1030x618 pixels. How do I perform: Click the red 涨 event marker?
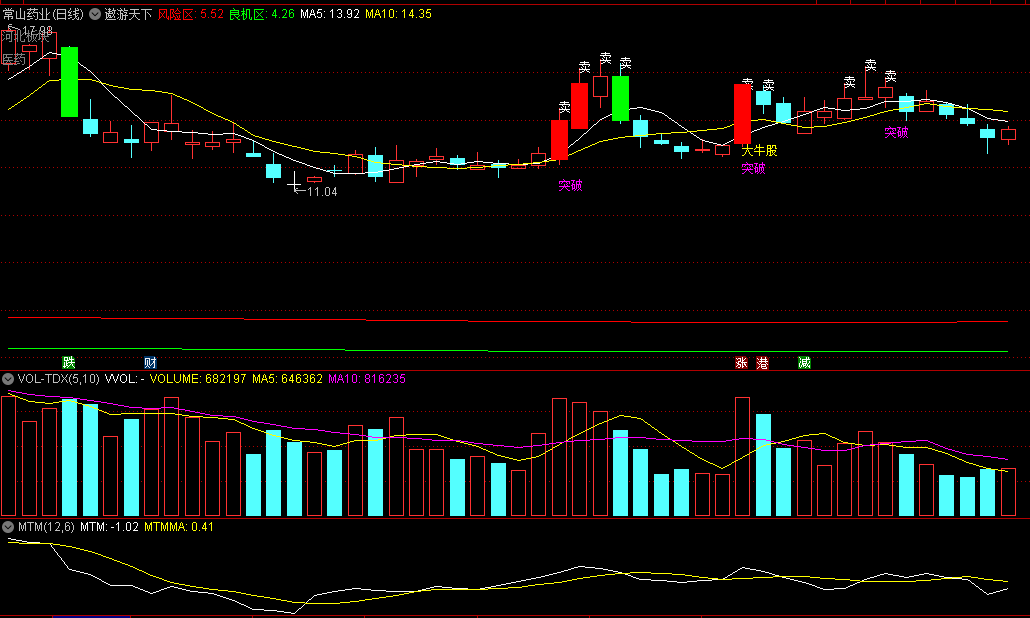tap(742, 363)
